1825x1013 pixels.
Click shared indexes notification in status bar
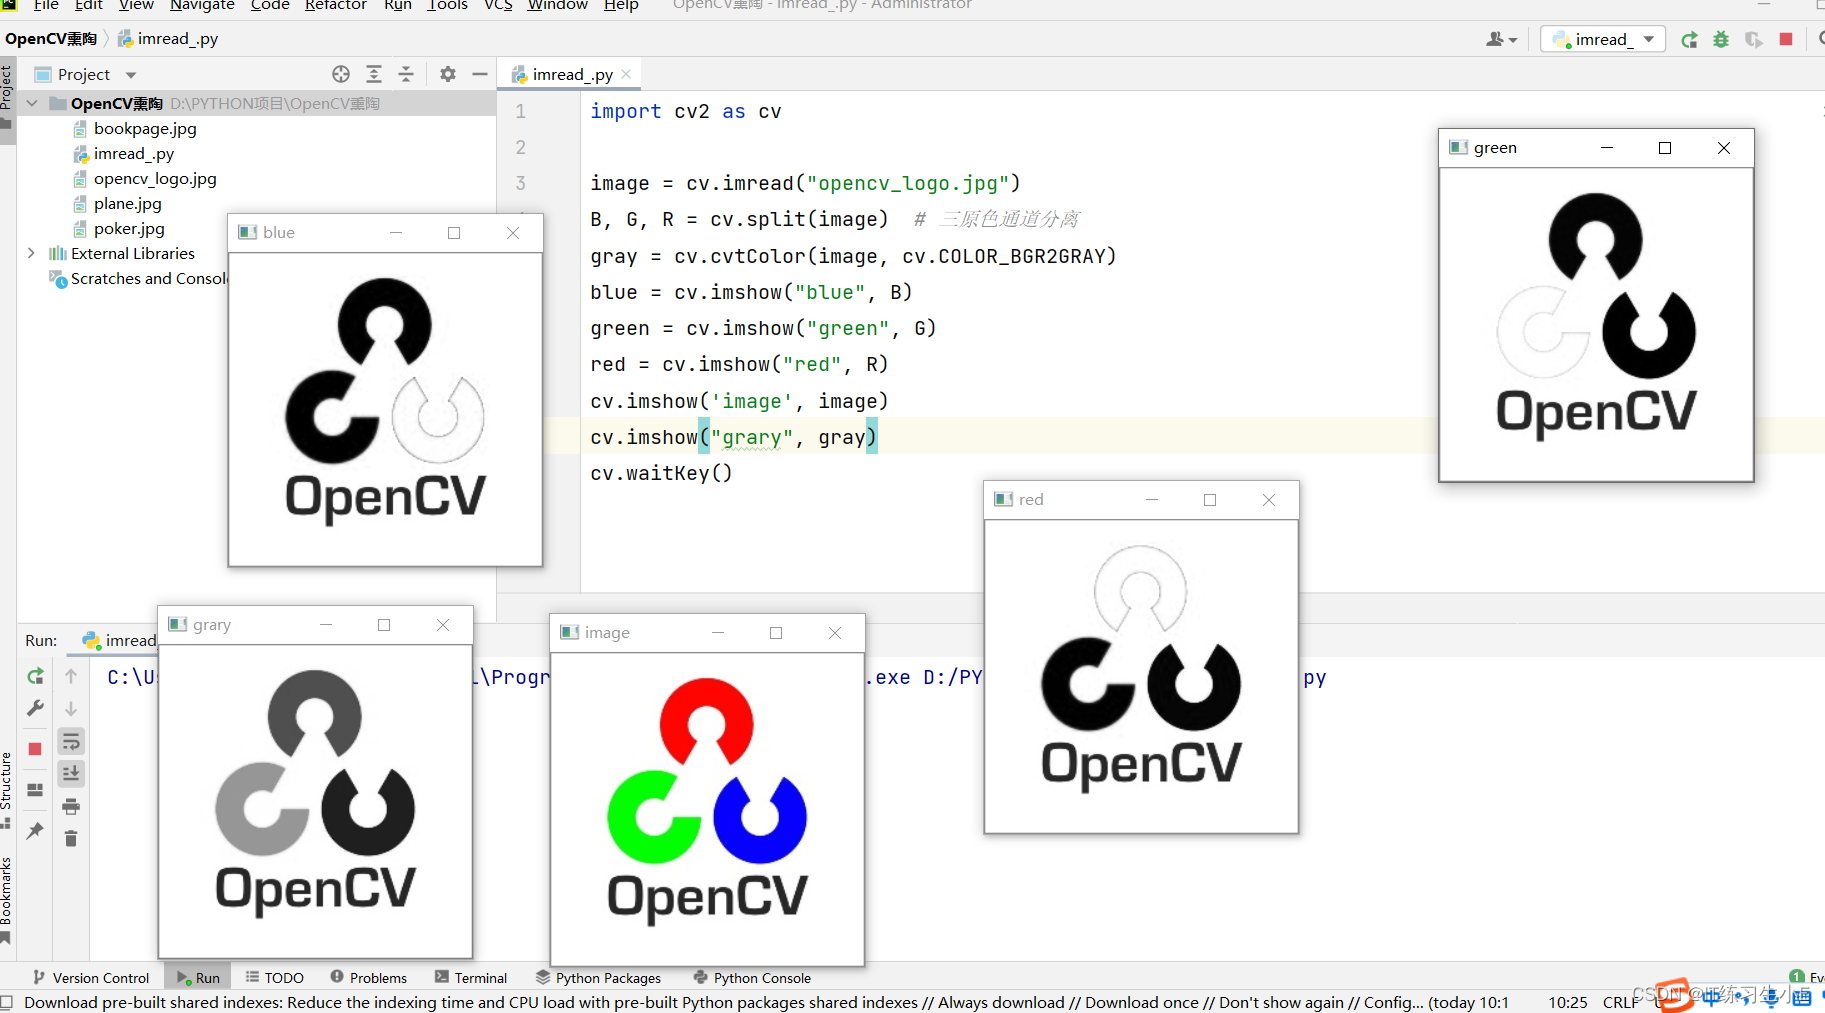(766, 1002)
